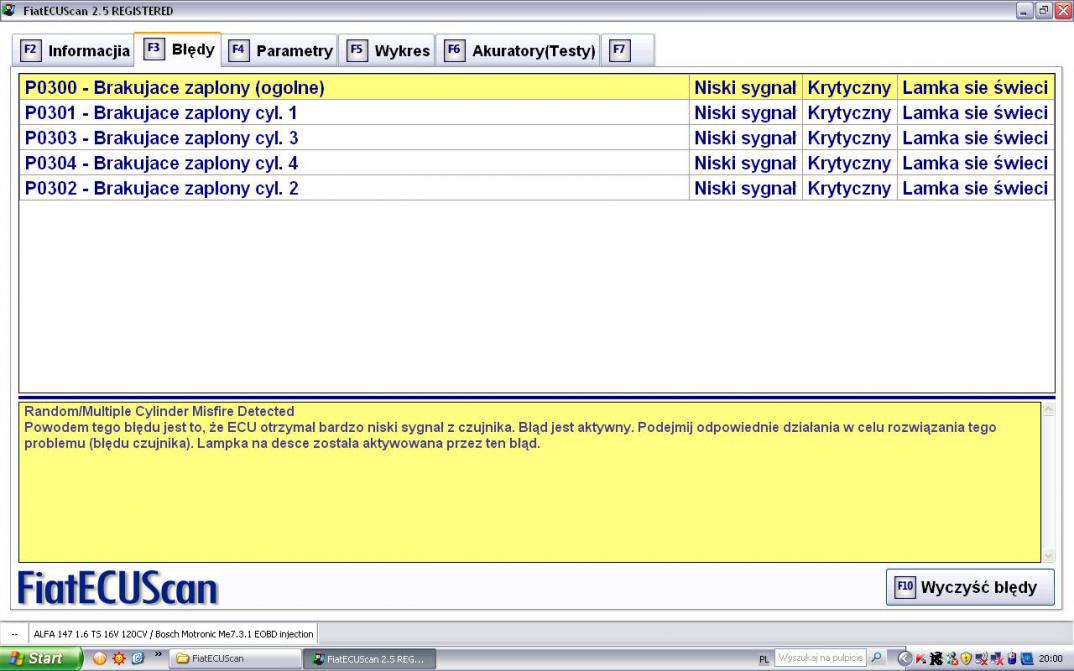Screen dimensions: 1074x671
Task: Click 'Niski sygnał' in the P0300 row
Action: pyautogui.click(x=745, y=88)
